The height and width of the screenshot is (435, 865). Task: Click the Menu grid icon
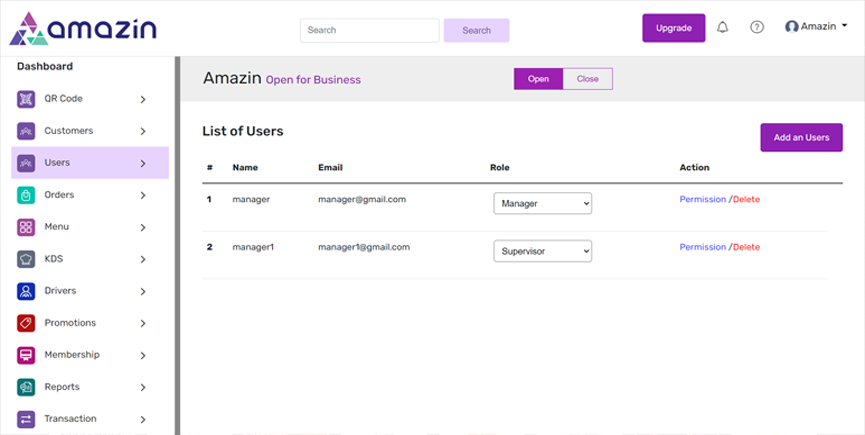pos(26,227)
